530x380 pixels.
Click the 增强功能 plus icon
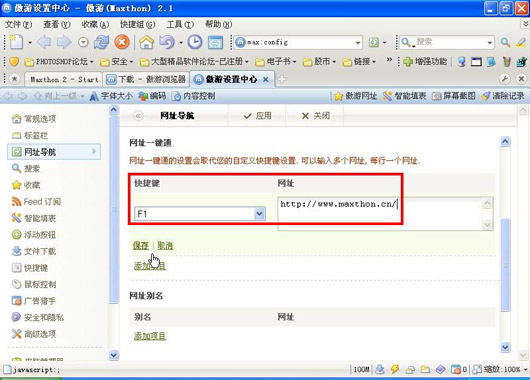click(408, 62)
